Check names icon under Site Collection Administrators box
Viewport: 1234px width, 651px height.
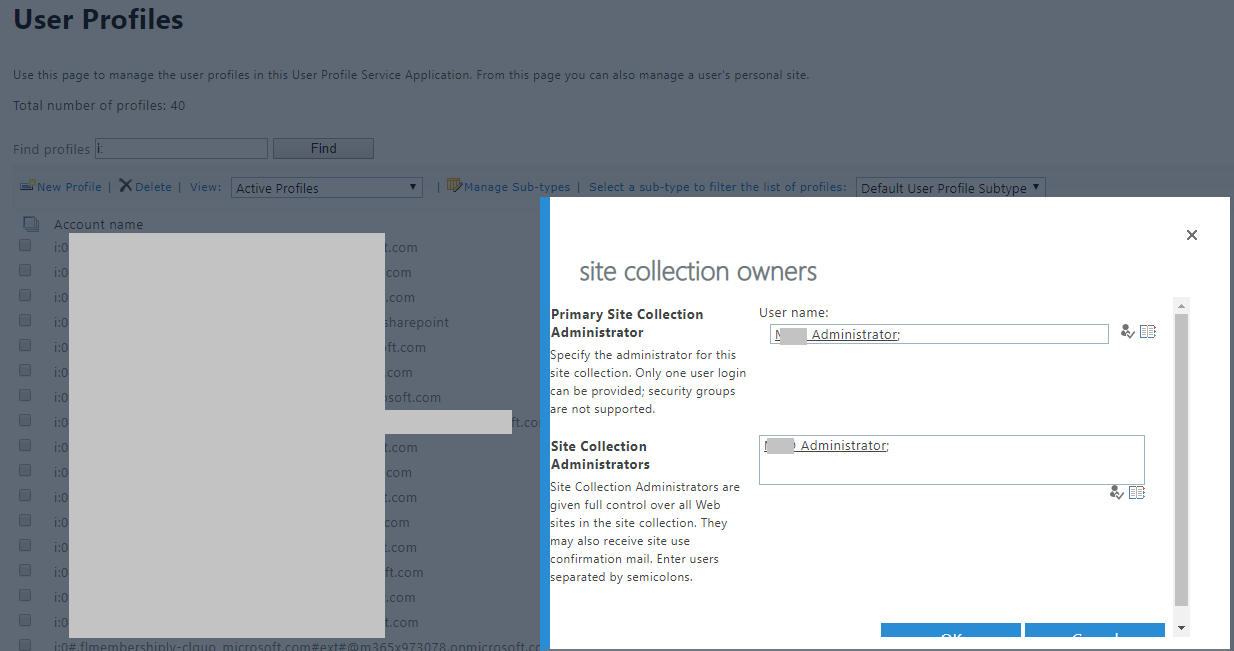[1116, 492]
